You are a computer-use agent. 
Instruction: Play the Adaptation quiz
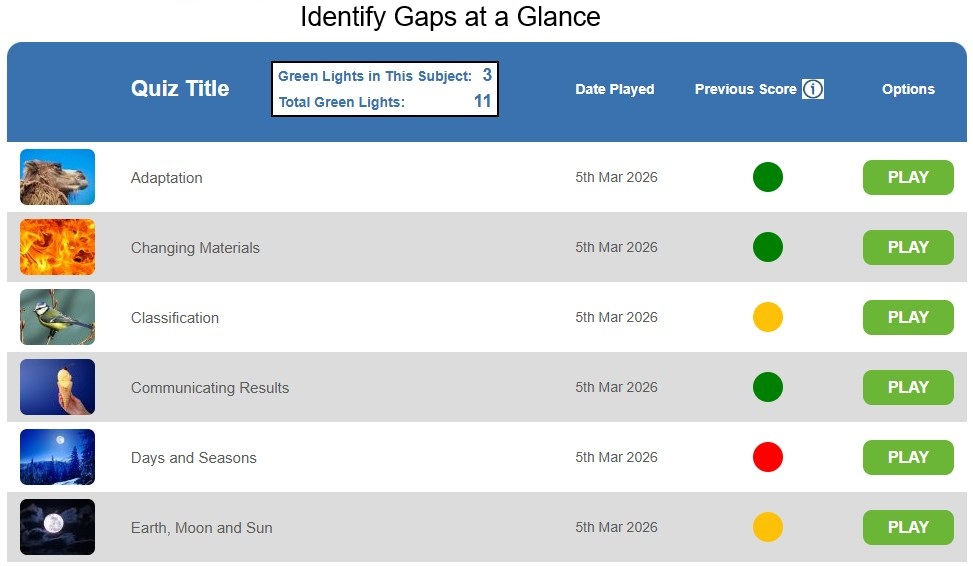tap(908, 177)
